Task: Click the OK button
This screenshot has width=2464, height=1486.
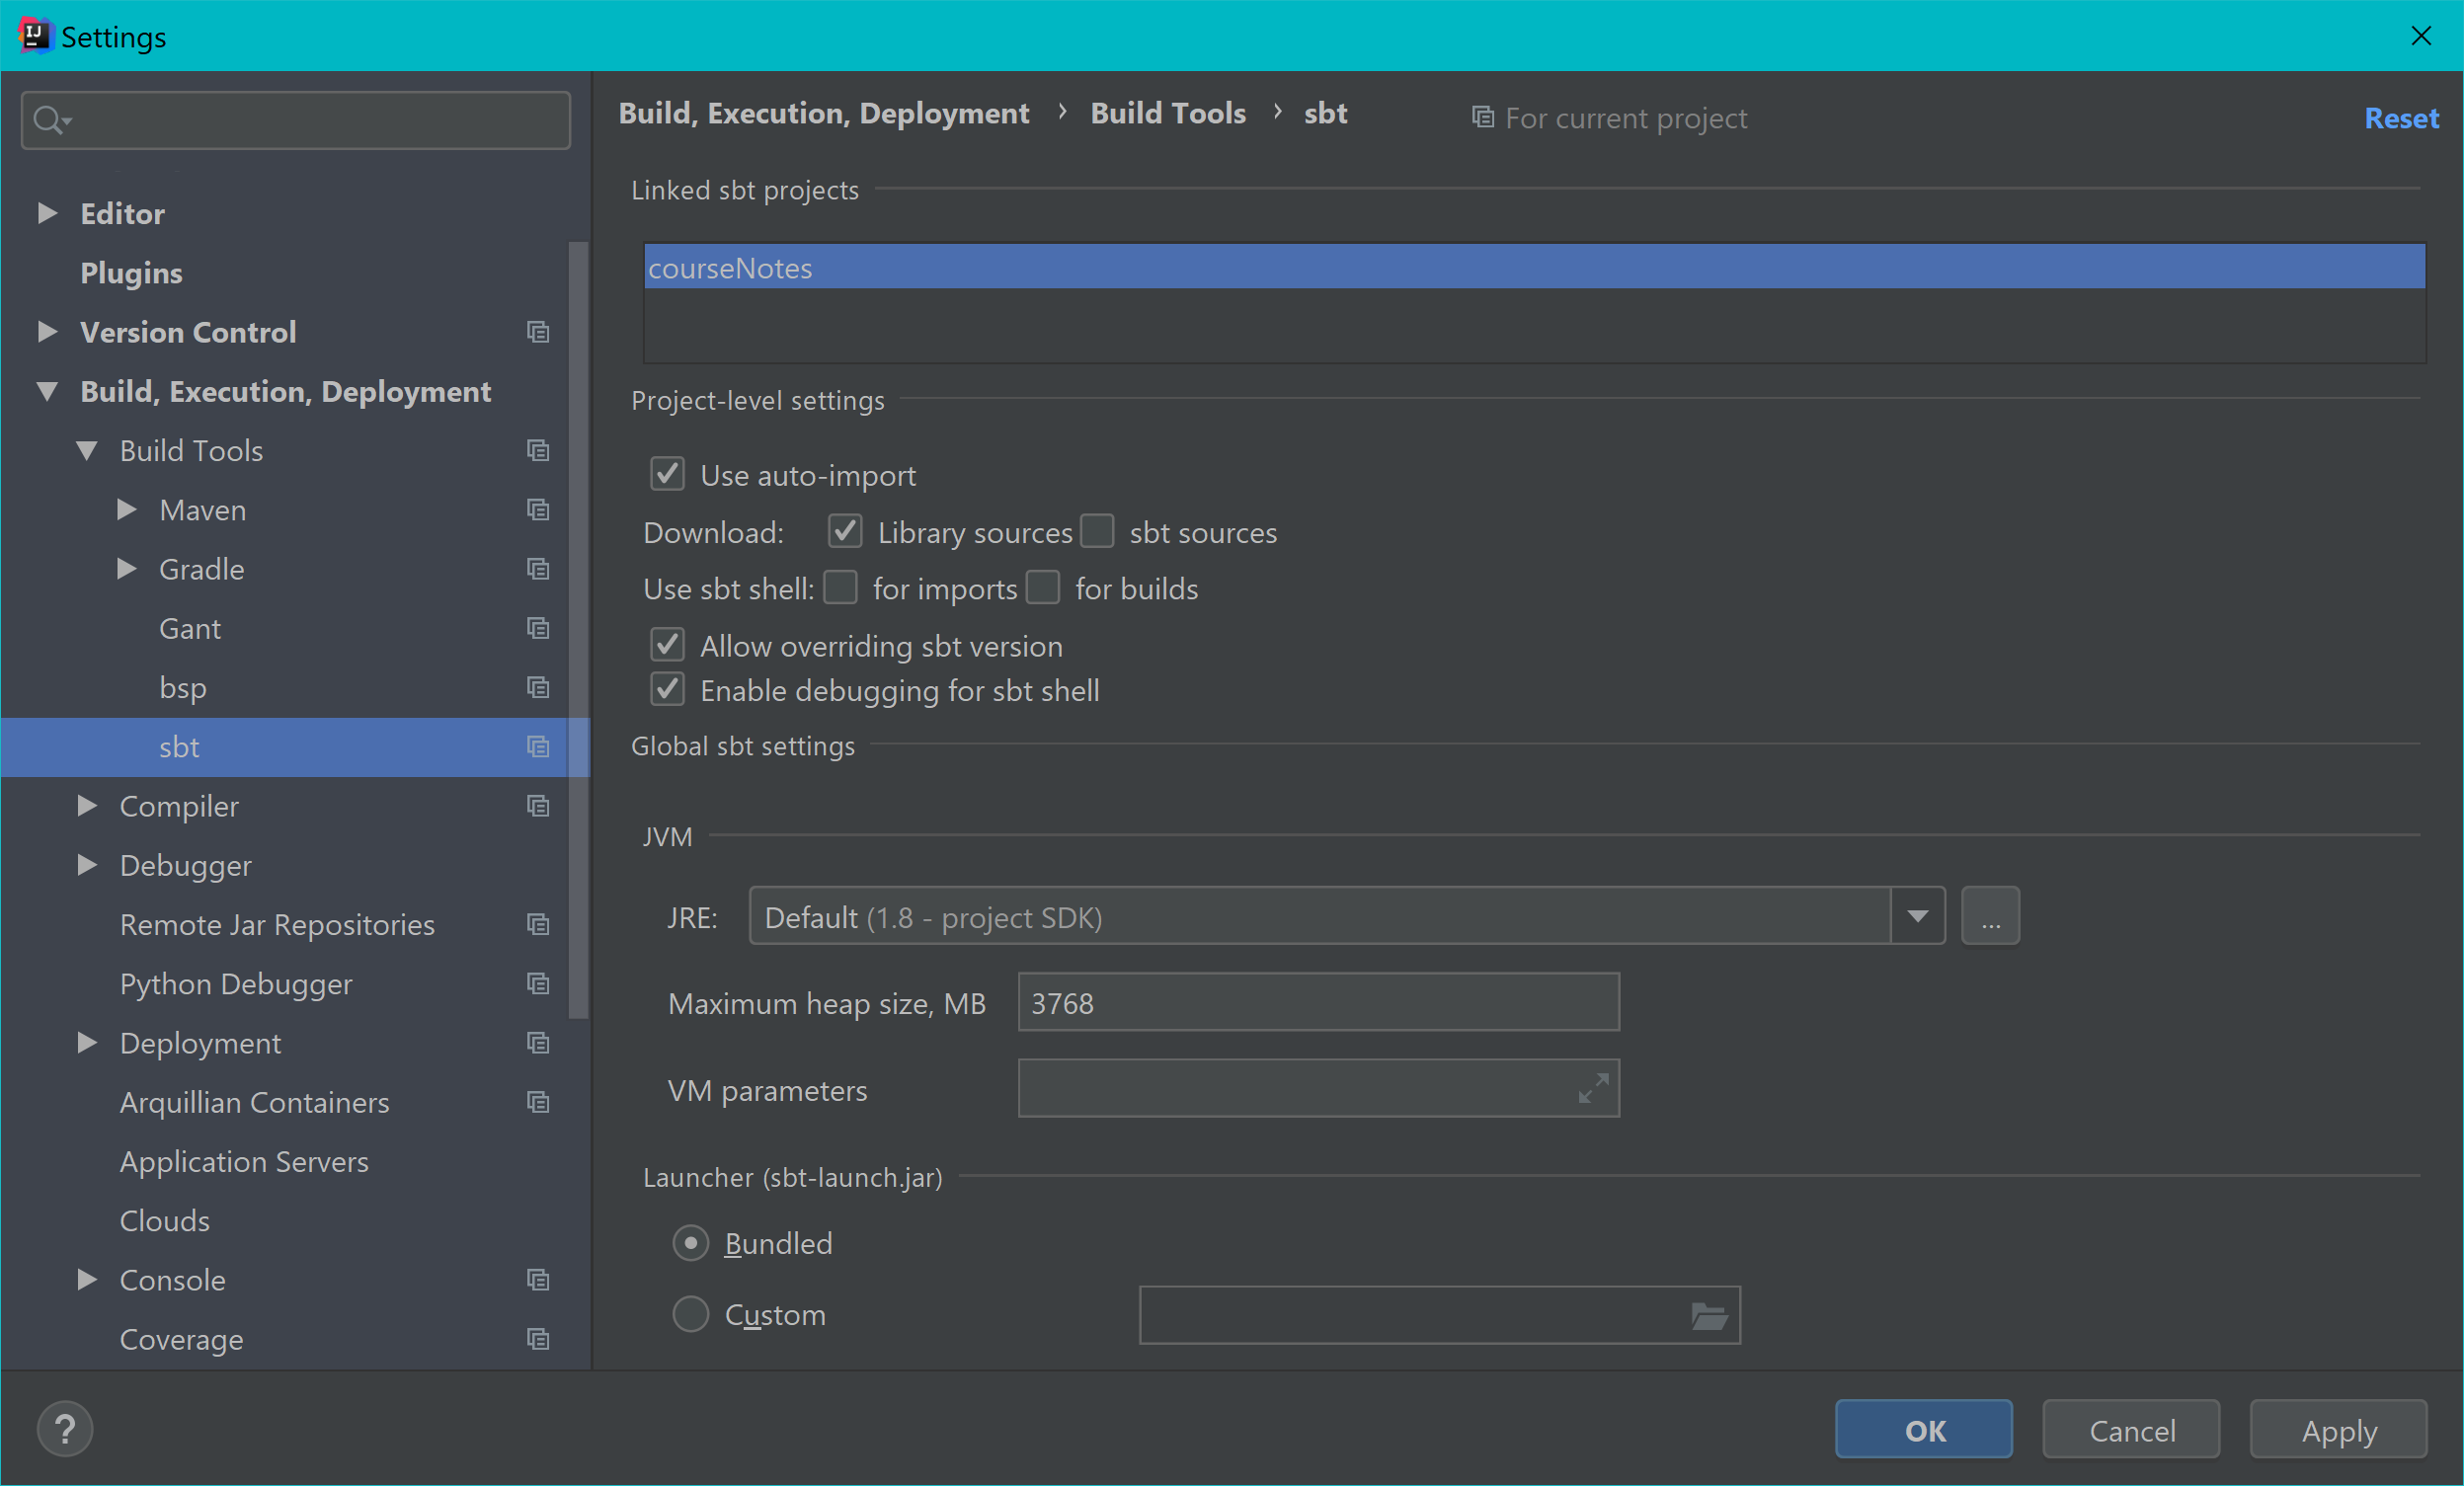Action: point(1923,1429)
